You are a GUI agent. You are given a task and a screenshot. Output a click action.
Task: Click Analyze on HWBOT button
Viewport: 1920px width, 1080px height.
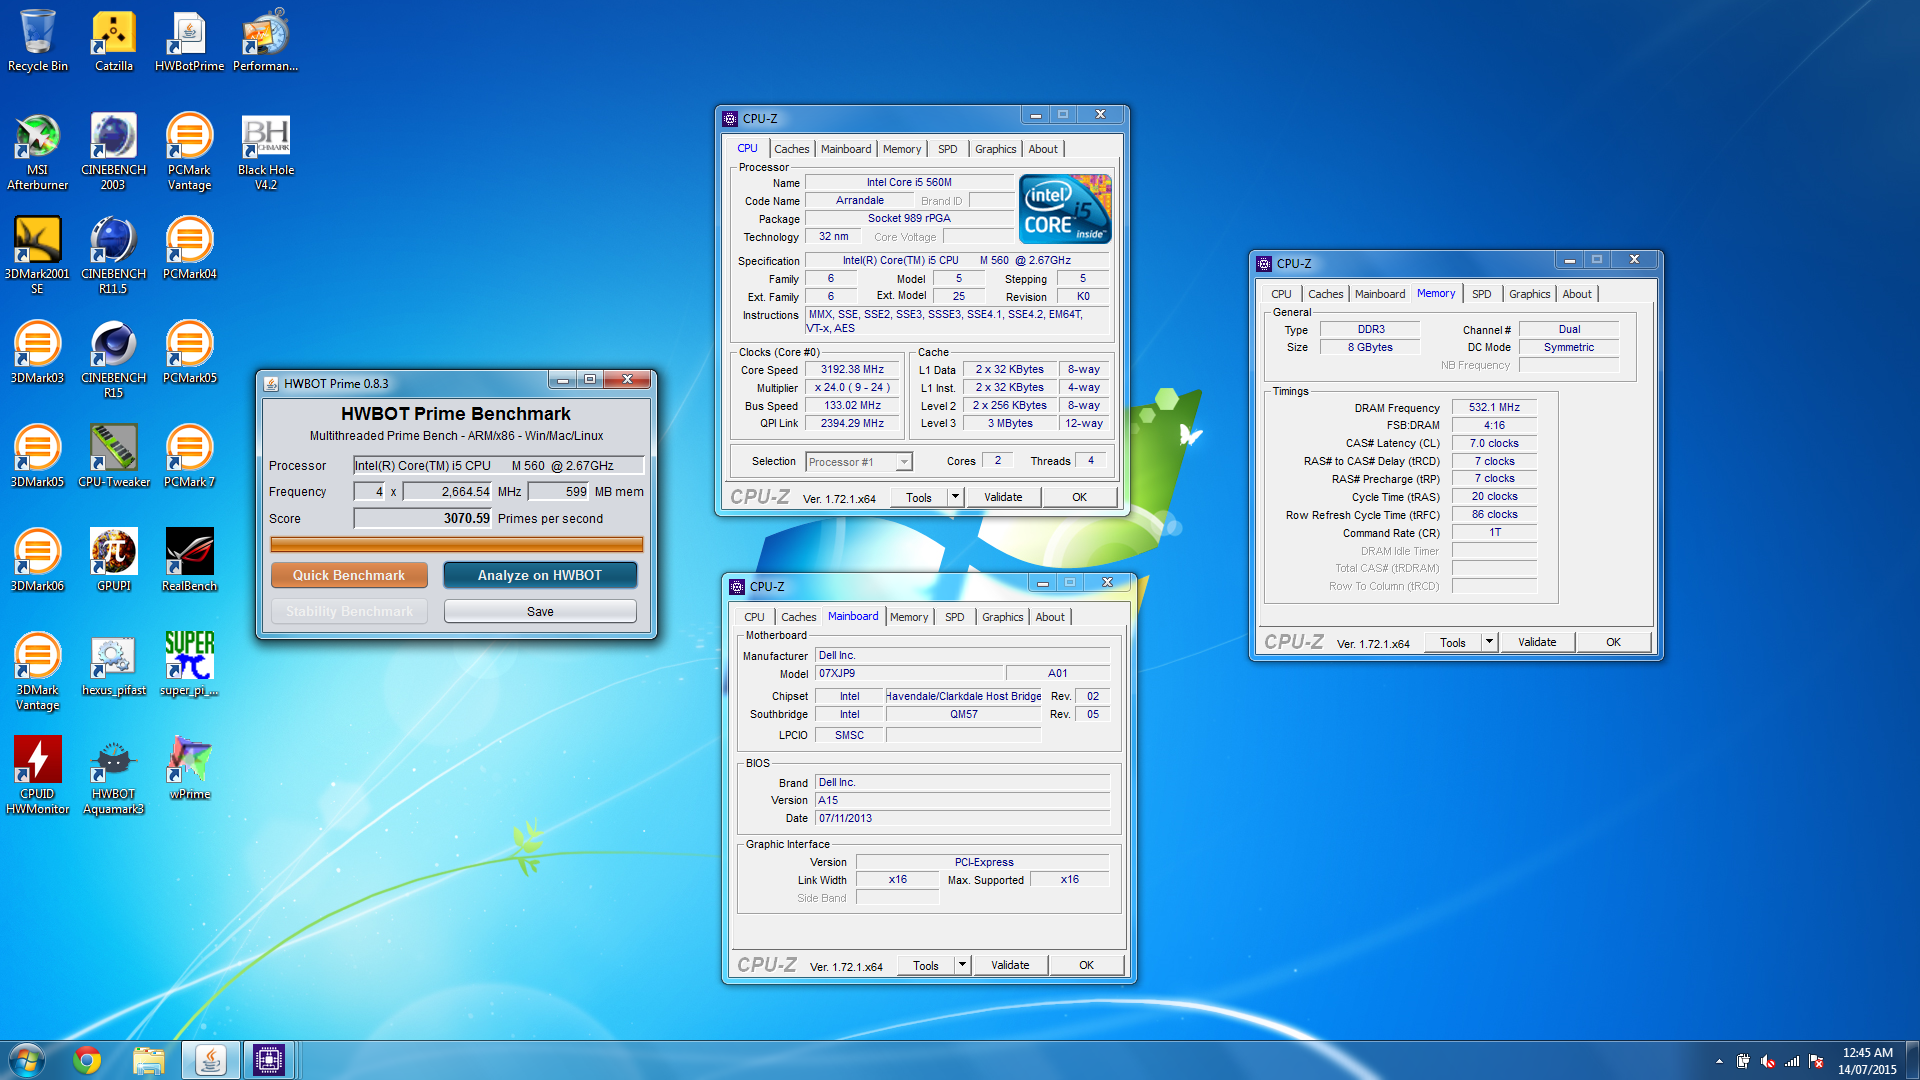click(540, 575)
